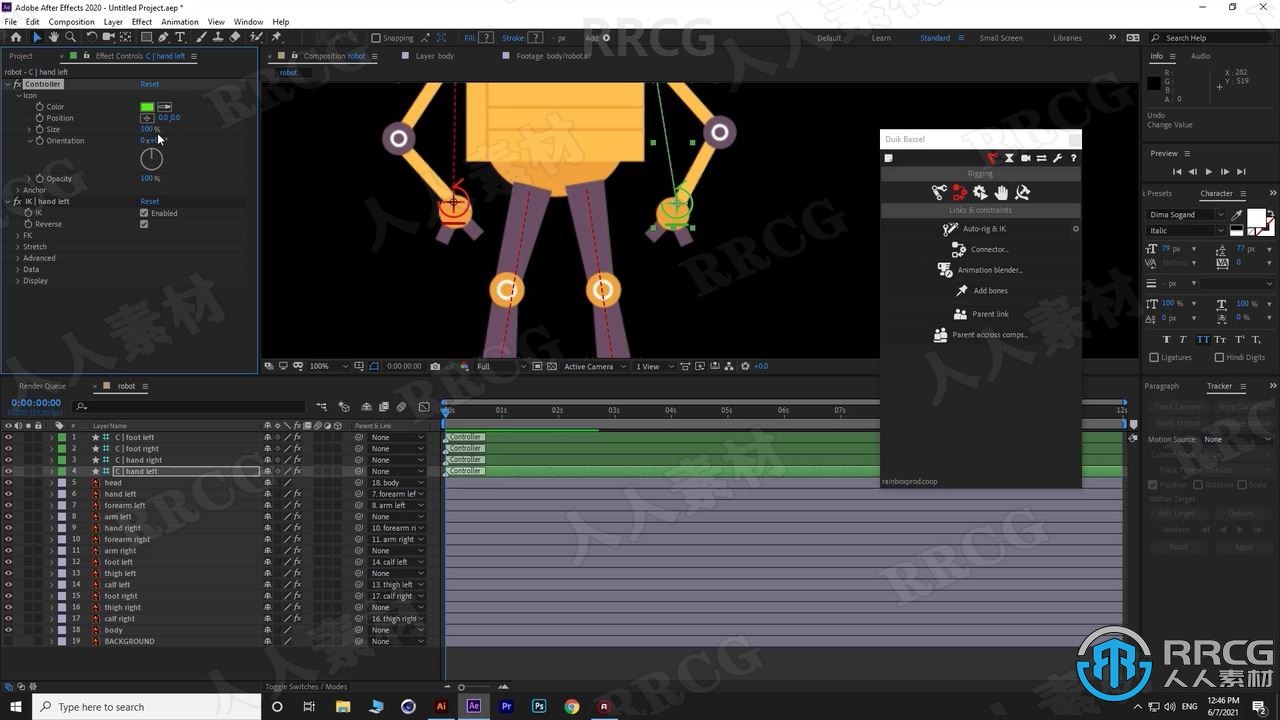
Task: Open Premiere Pro from taskbar
Action: 506,706
